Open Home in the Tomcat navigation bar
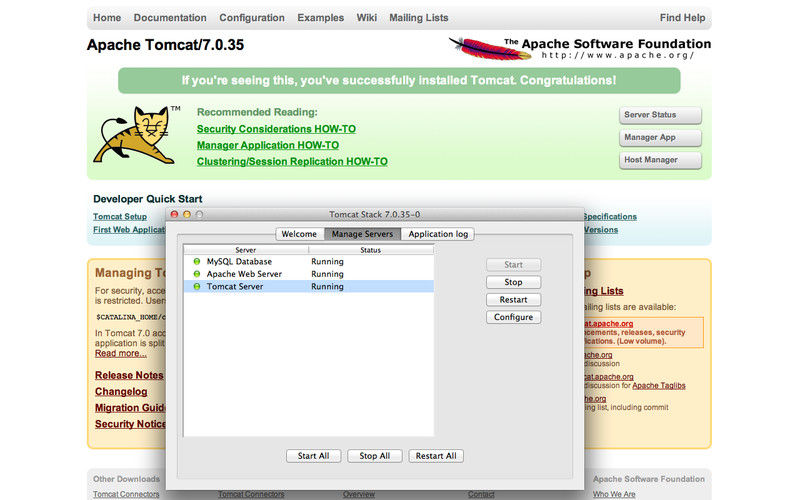The image size is (800, 500). coord(107,18)
